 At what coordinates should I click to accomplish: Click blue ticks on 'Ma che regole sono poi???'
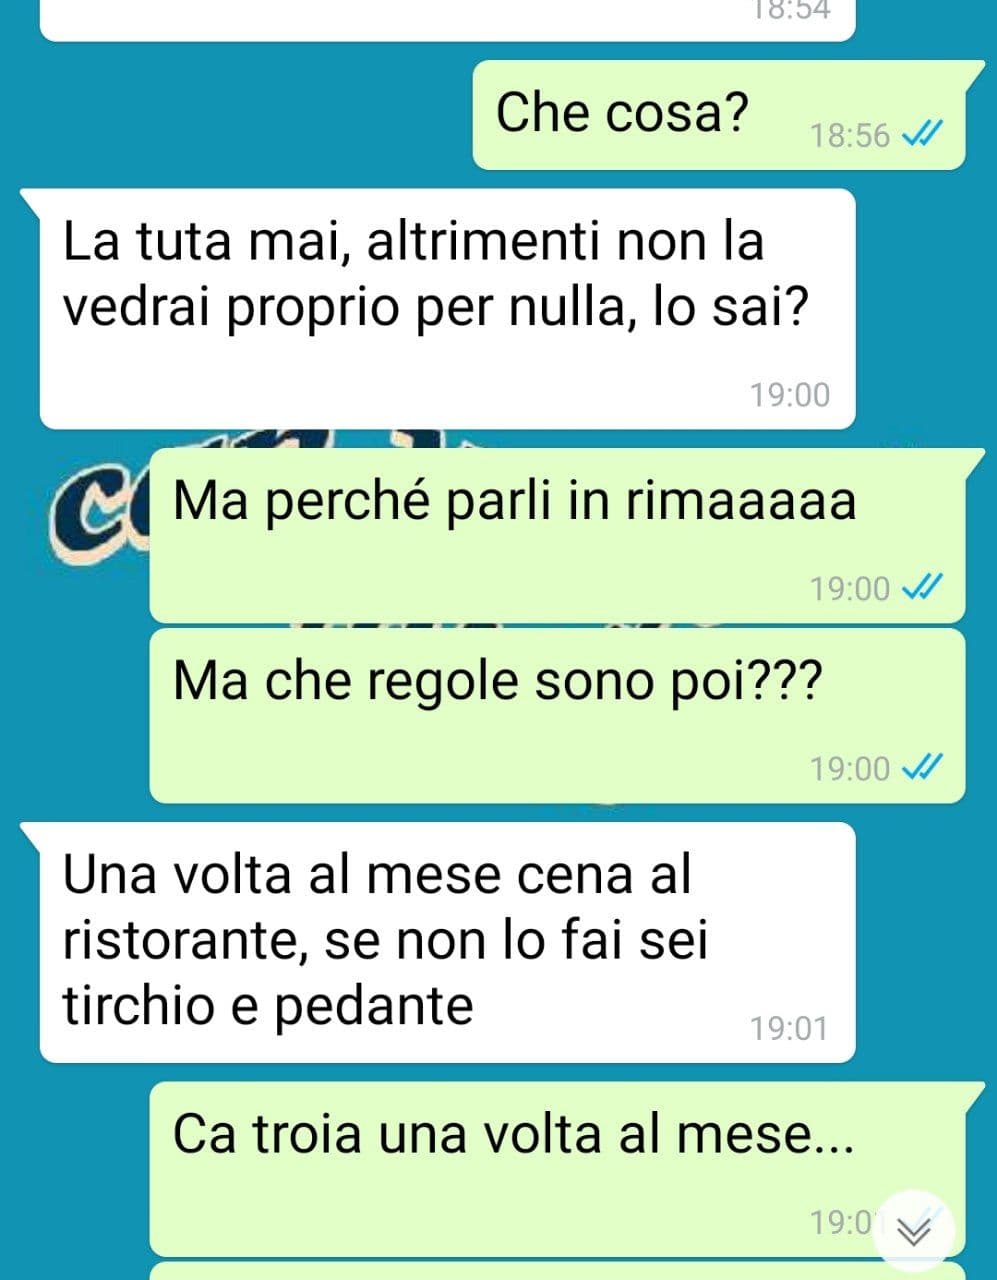coord(921,768)
